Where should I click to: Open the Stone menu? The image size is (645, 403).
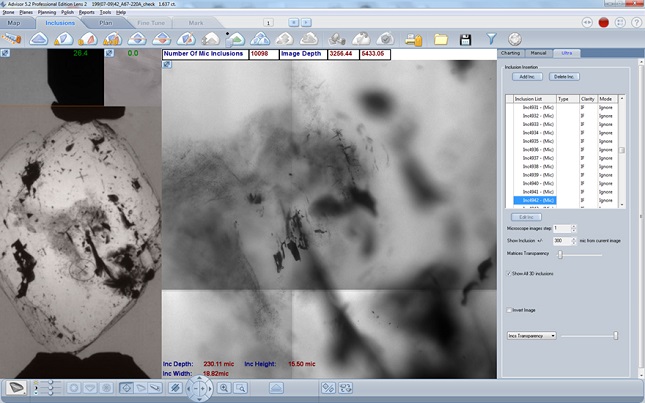pos(8,12)
